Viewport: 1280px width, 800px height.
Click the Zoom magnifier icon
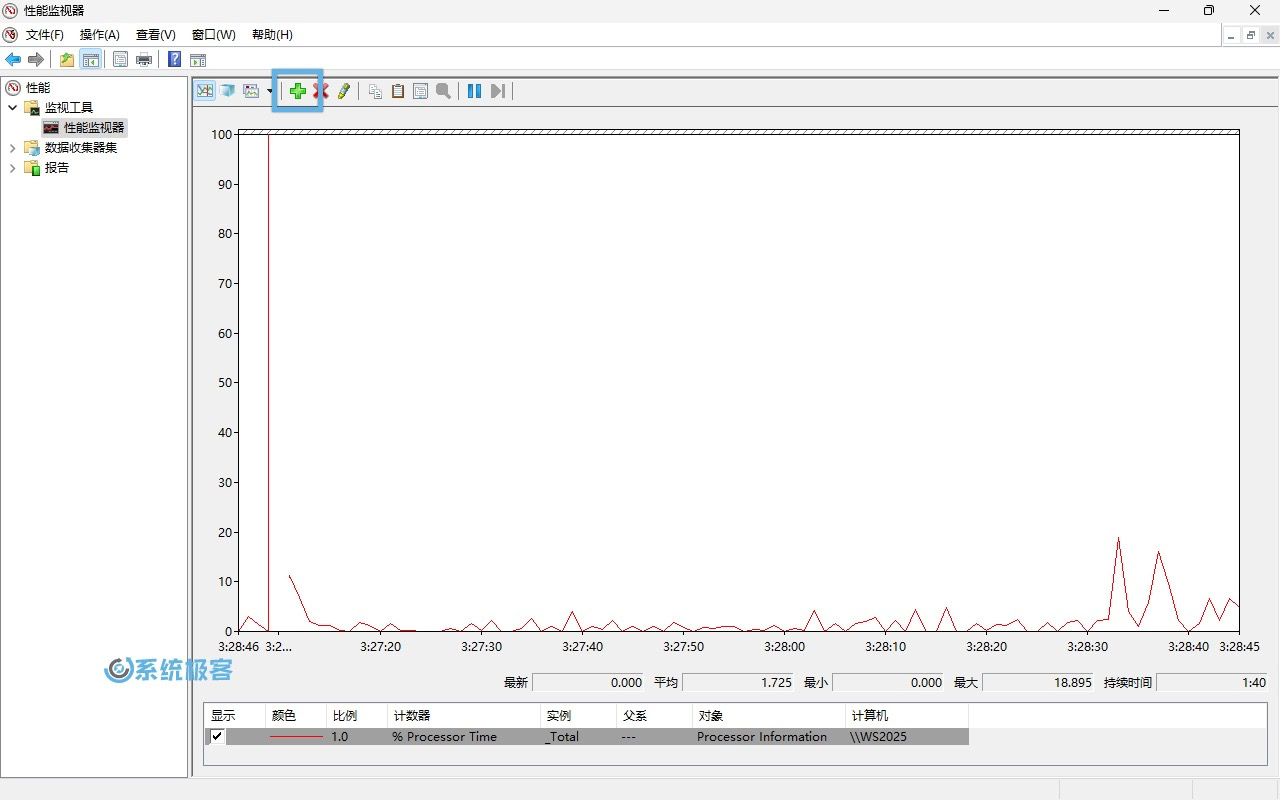pyautogui.click(x=443, y=91)
